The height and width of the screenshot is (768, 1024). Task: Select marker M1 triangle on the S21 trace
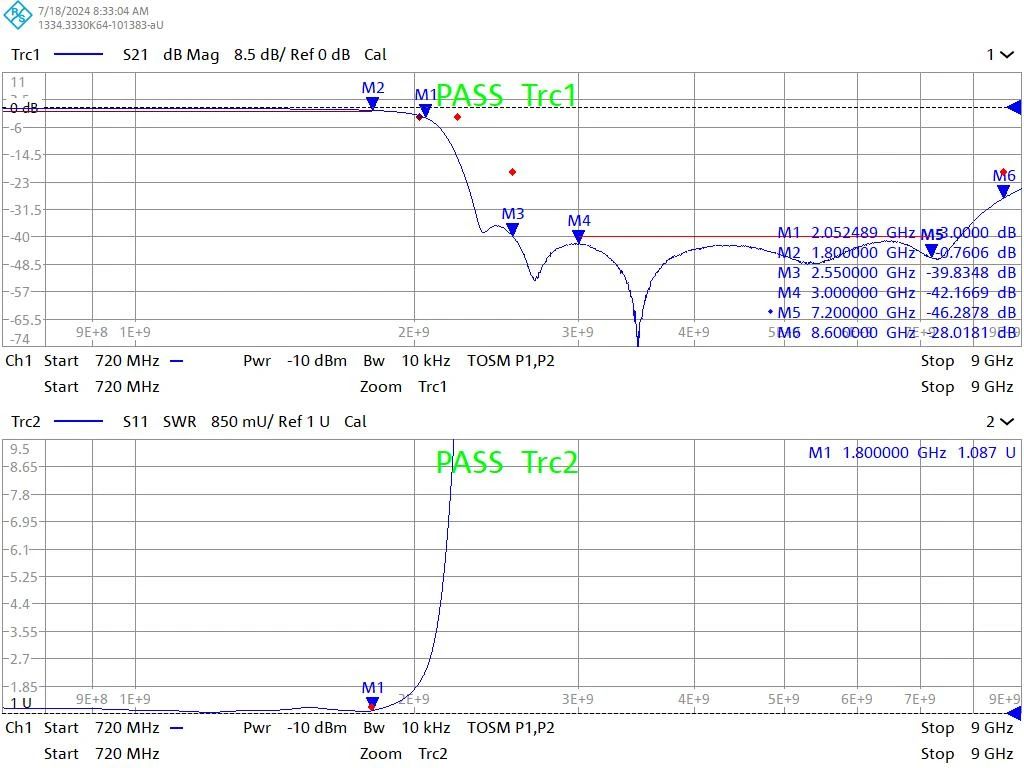click(425, 110)
